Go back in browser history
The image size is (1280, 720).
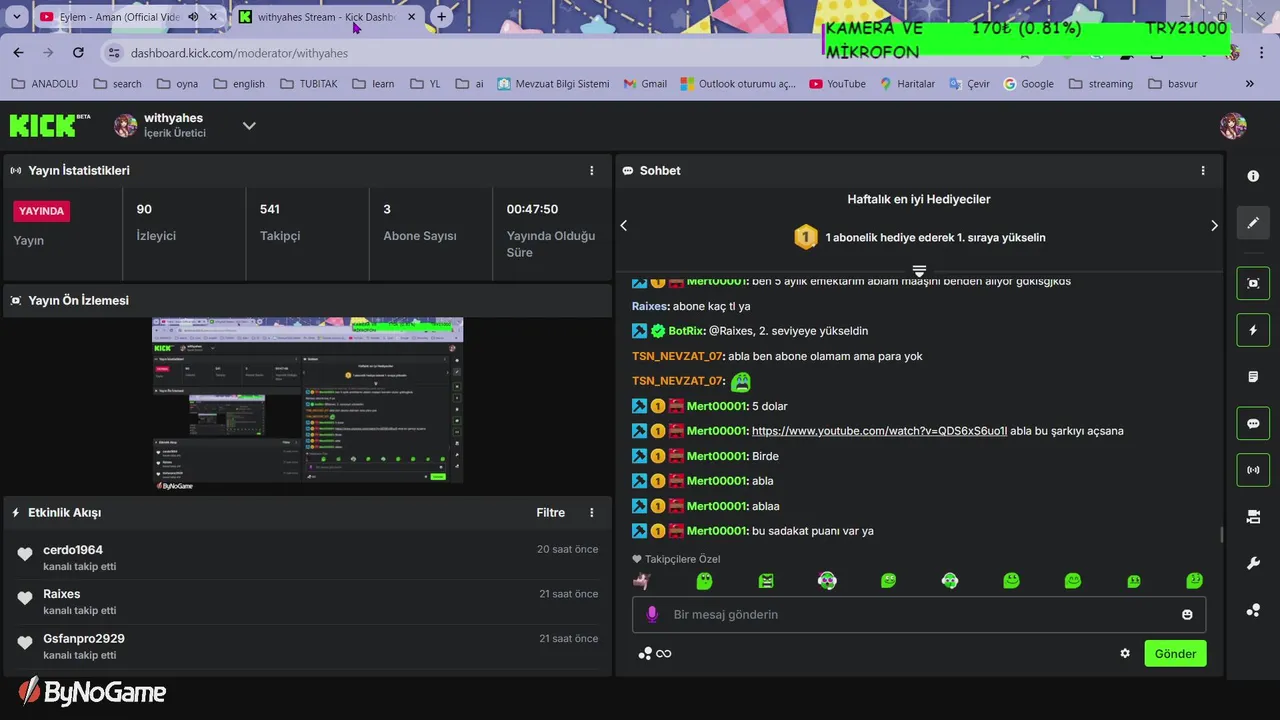point(19,53)
